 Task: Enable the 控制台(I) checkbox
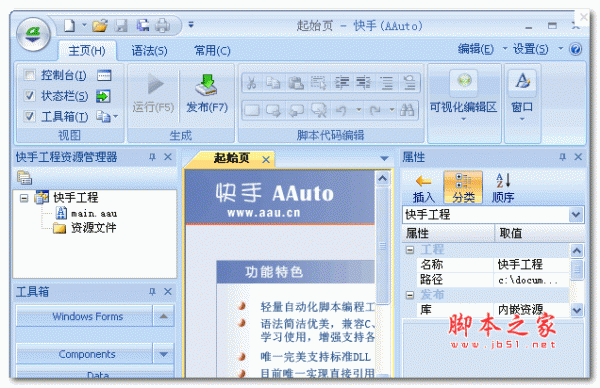point(29,75)
